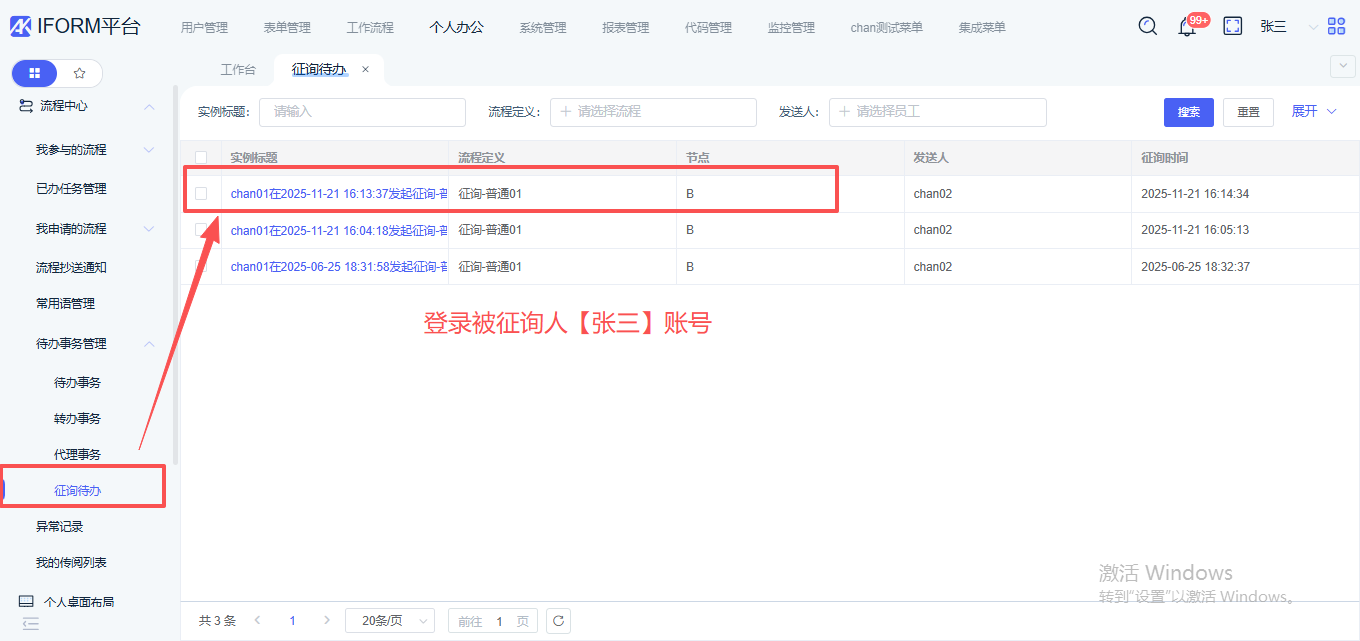Focus the 实例标题 input field
Viewport: 1360px width, 641px height.
[362, 112]
